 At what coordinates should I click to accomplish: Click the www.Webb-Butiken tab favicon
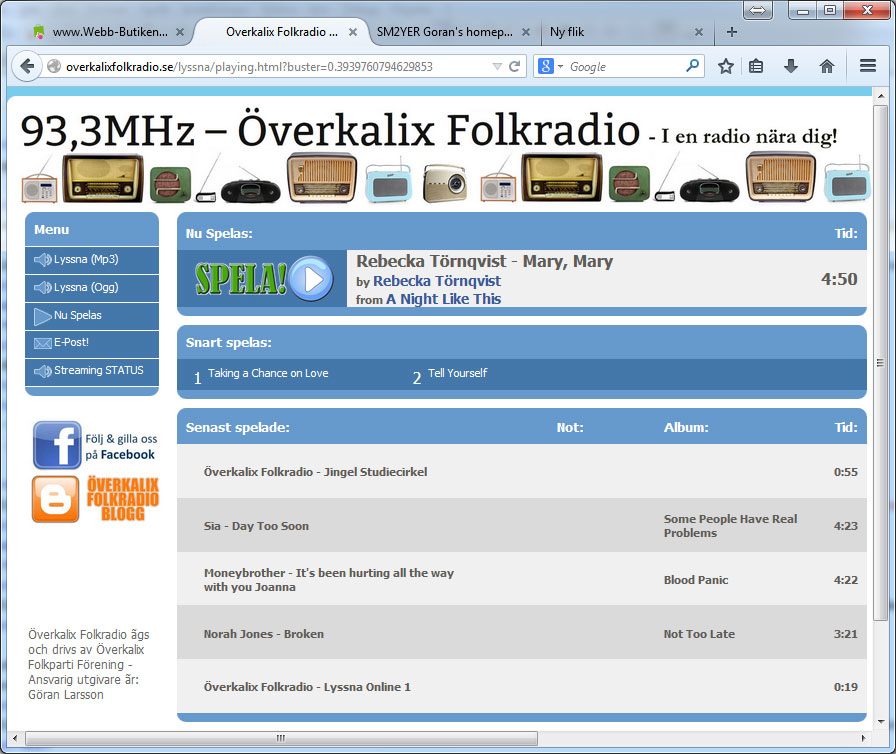tap(39, 32)
